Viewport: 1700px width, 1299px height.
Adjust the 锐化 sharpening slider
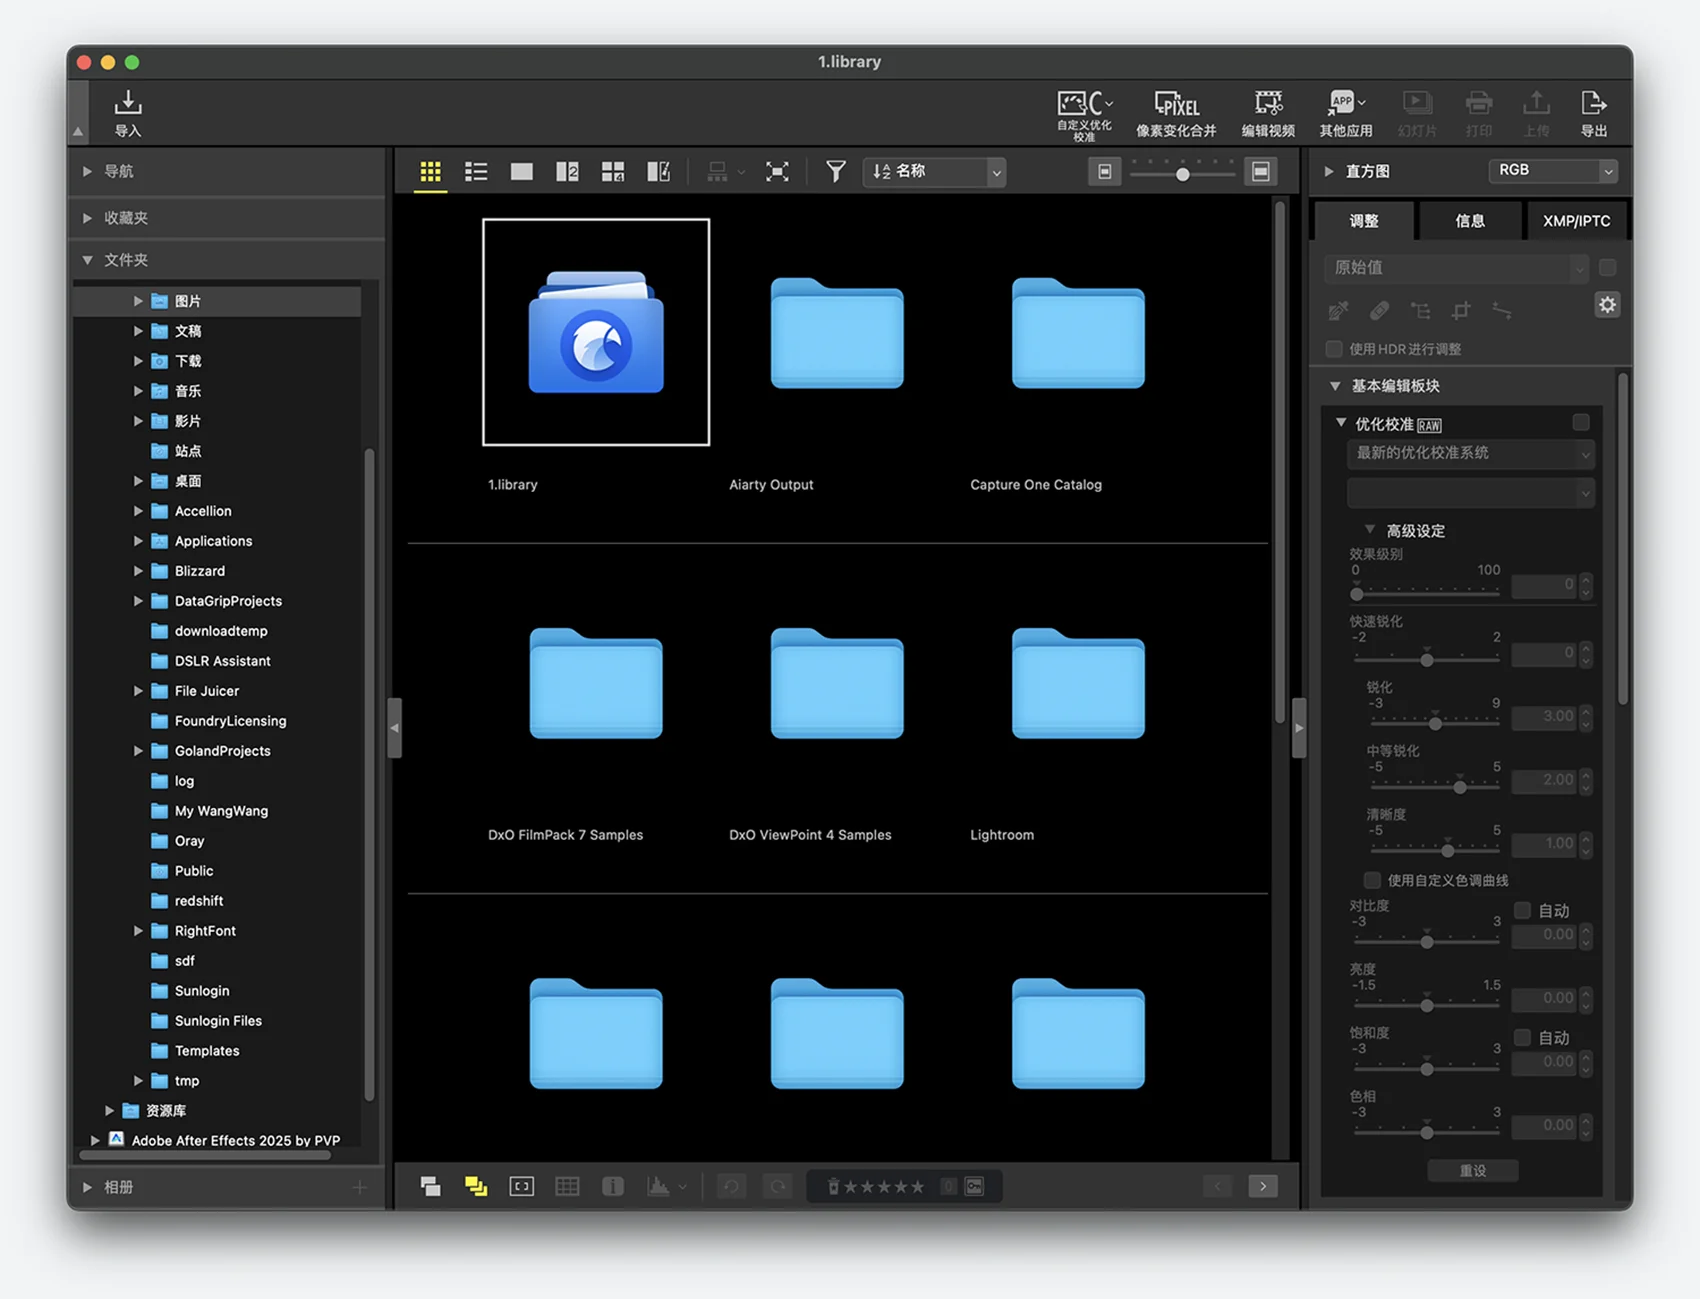point(1435,722)
